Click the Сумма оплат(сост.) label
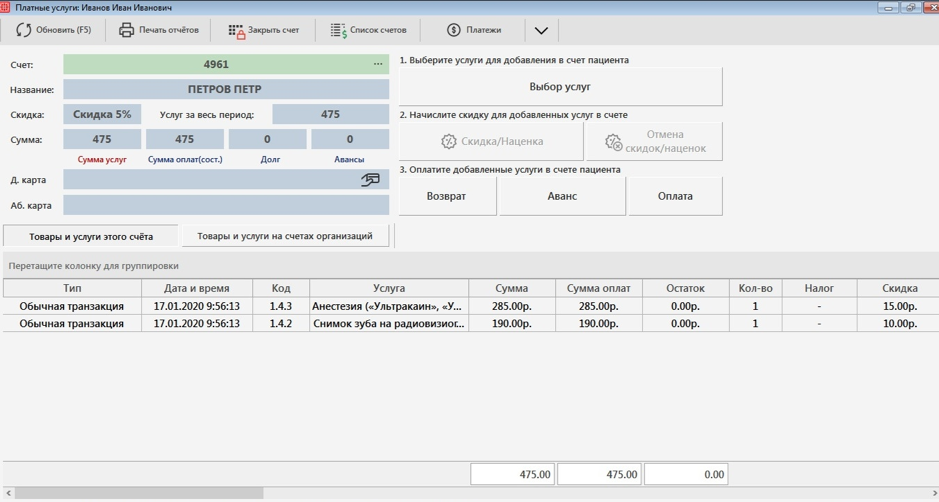 (x=185, y=159)
